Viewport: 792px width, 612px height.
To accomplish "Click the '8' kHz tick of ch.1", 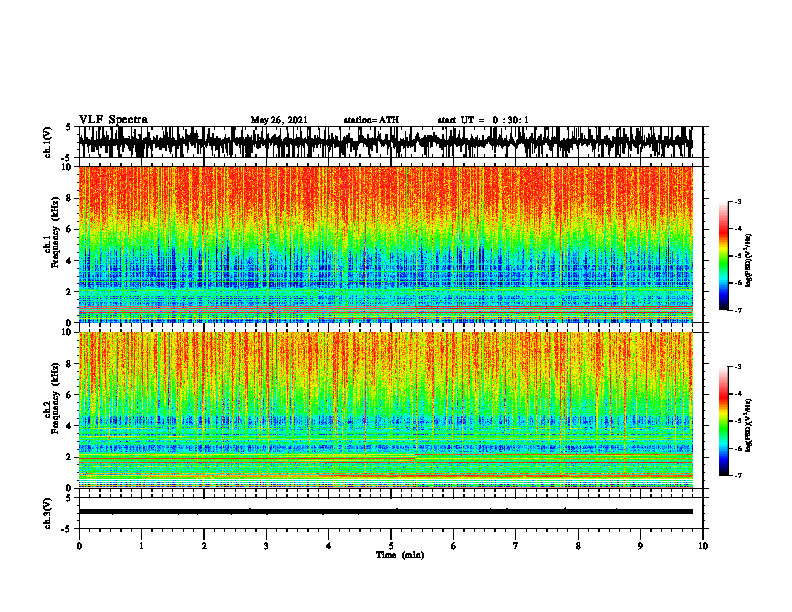I will point(69,198).
